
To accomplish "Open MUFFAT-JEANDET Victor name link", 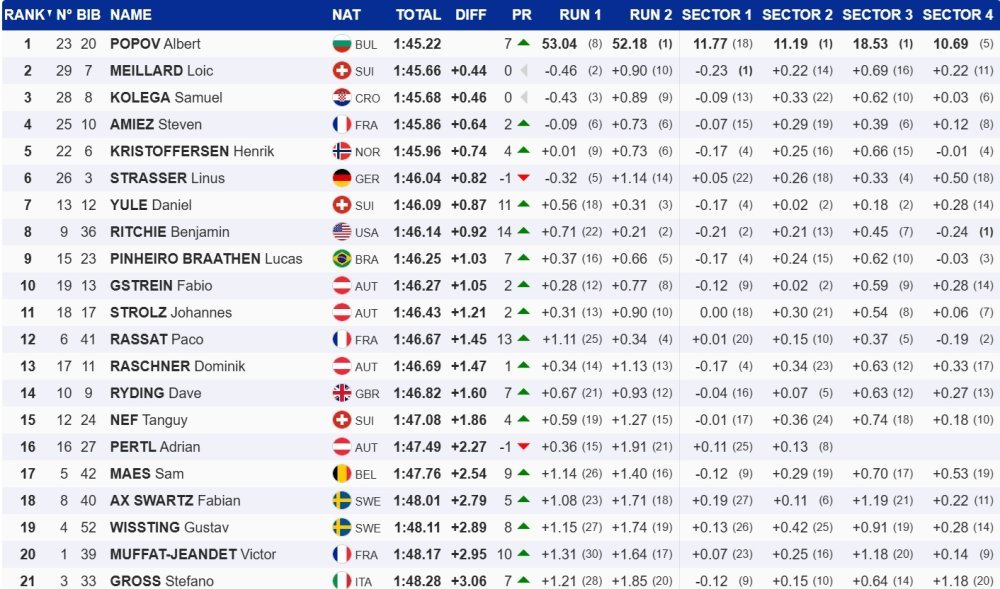I will [x=193, y=554].
